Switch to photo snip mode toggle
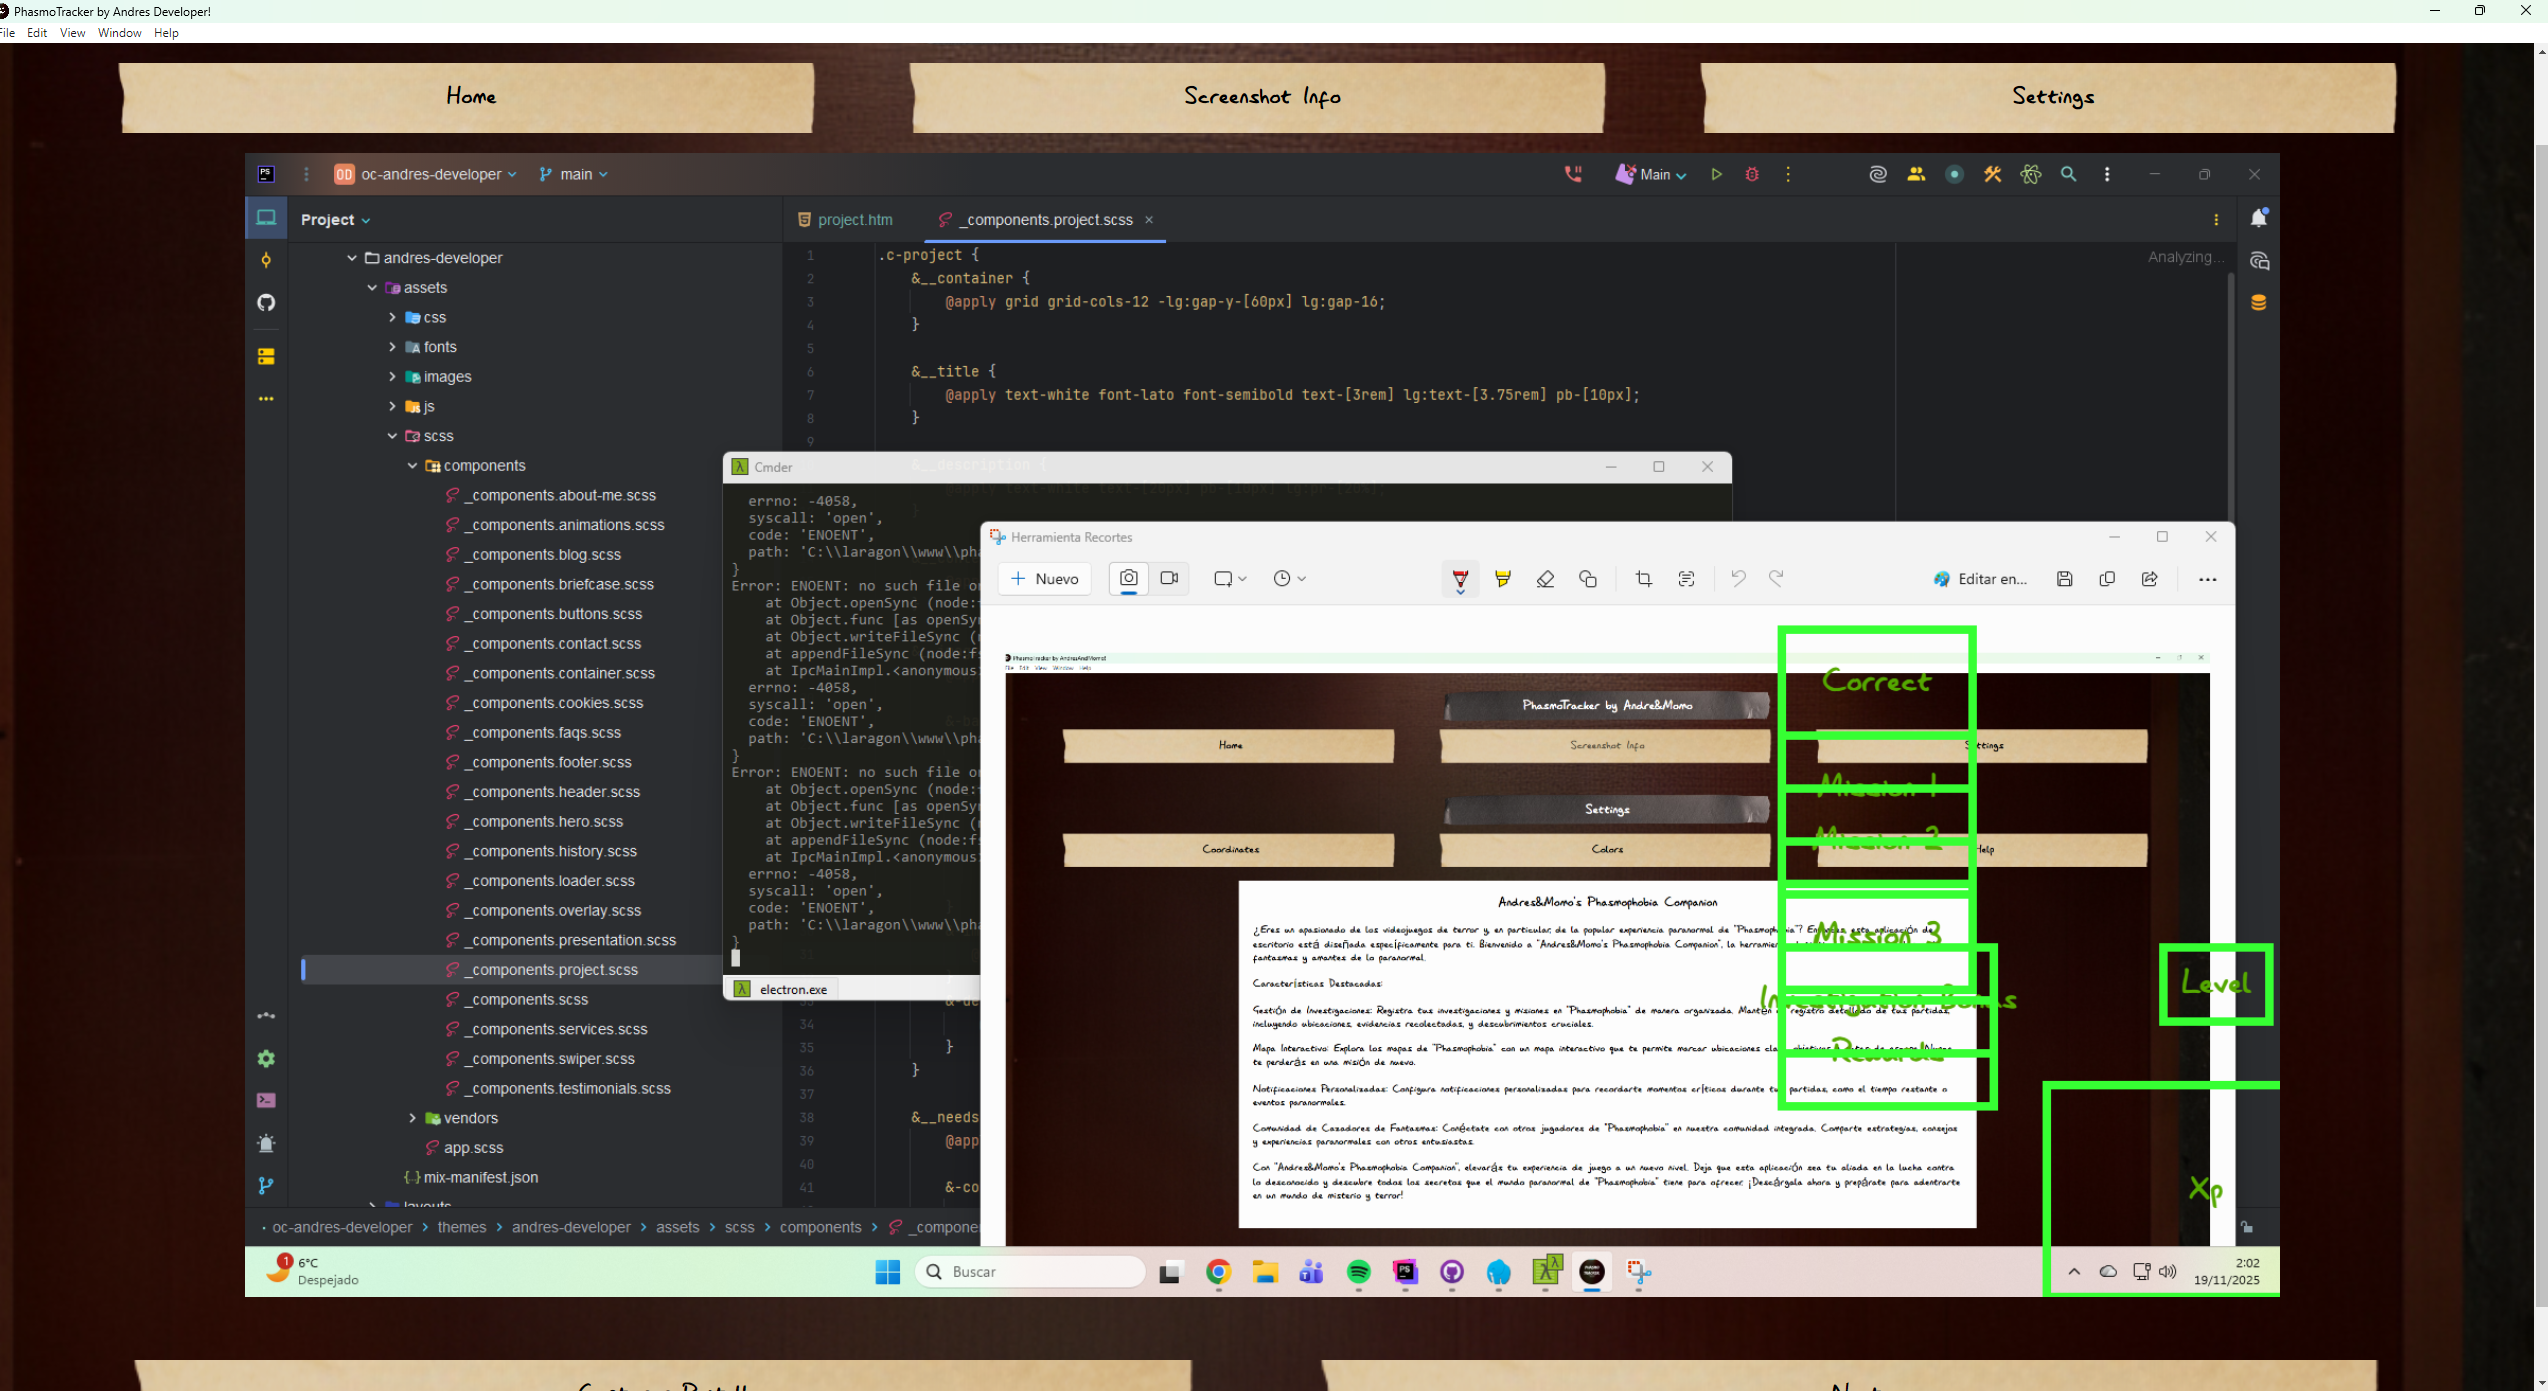 tap(1128, 578)
